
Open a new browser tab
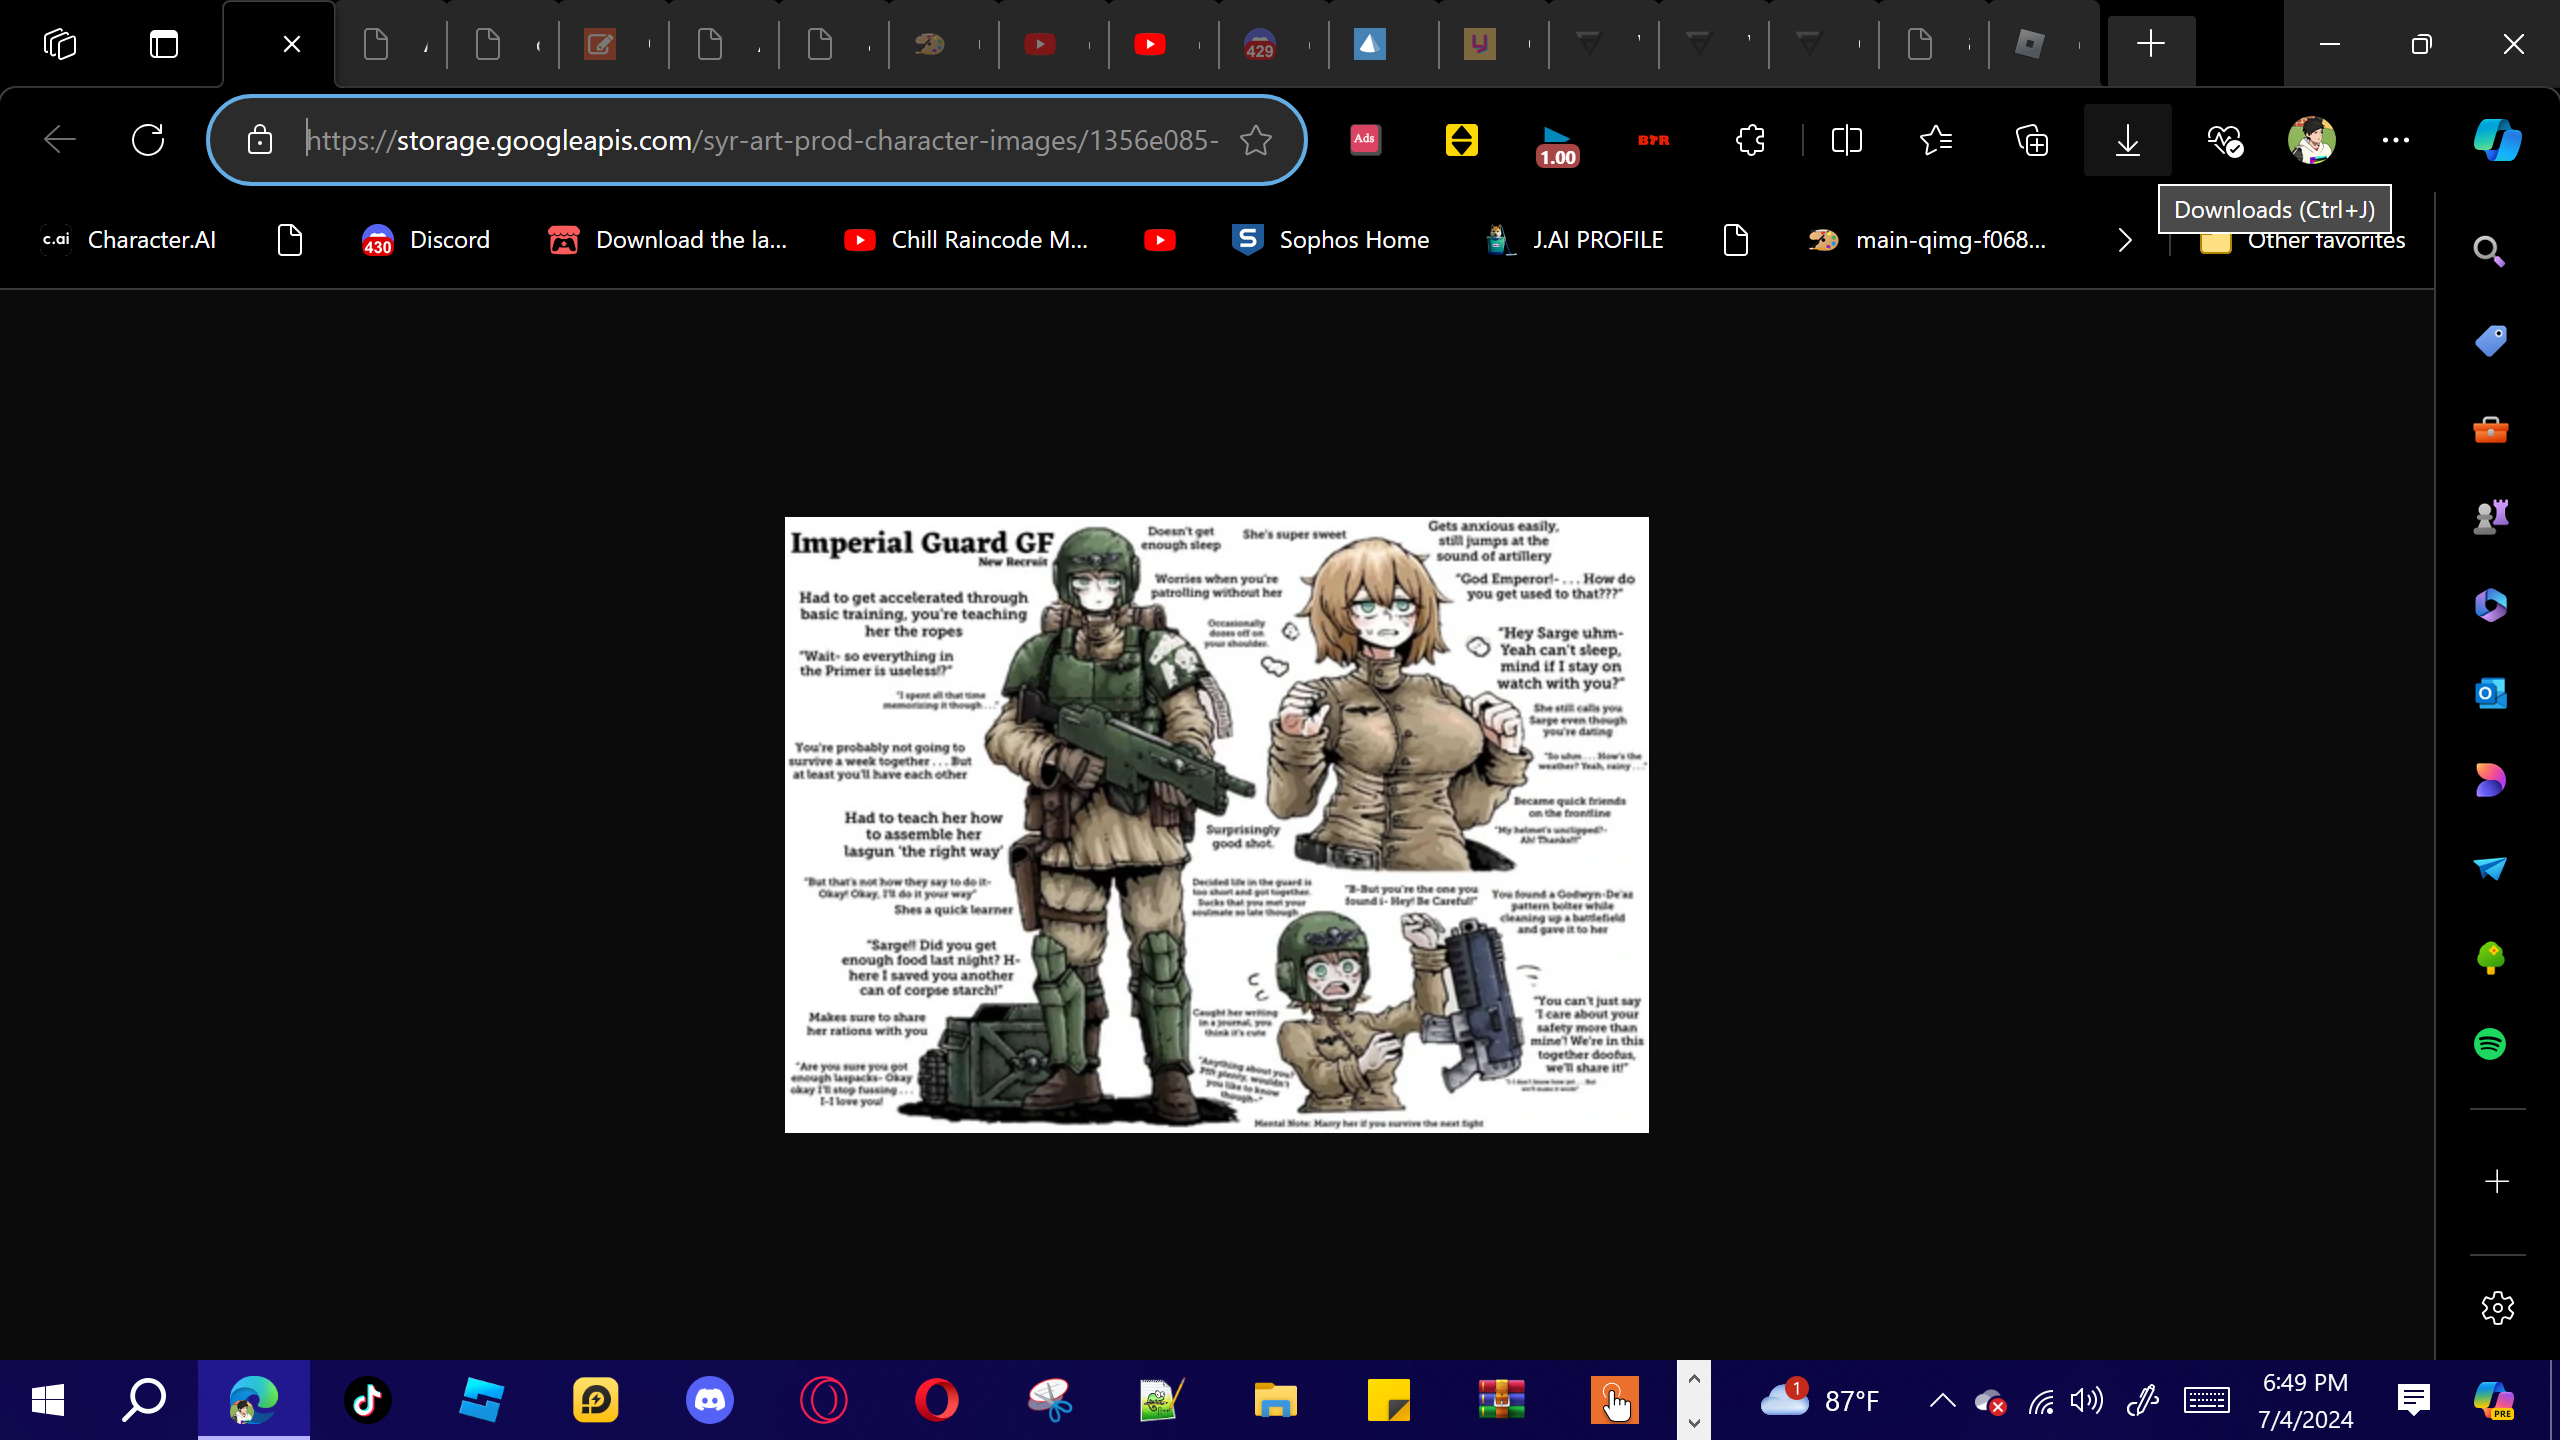point(2151,44)
